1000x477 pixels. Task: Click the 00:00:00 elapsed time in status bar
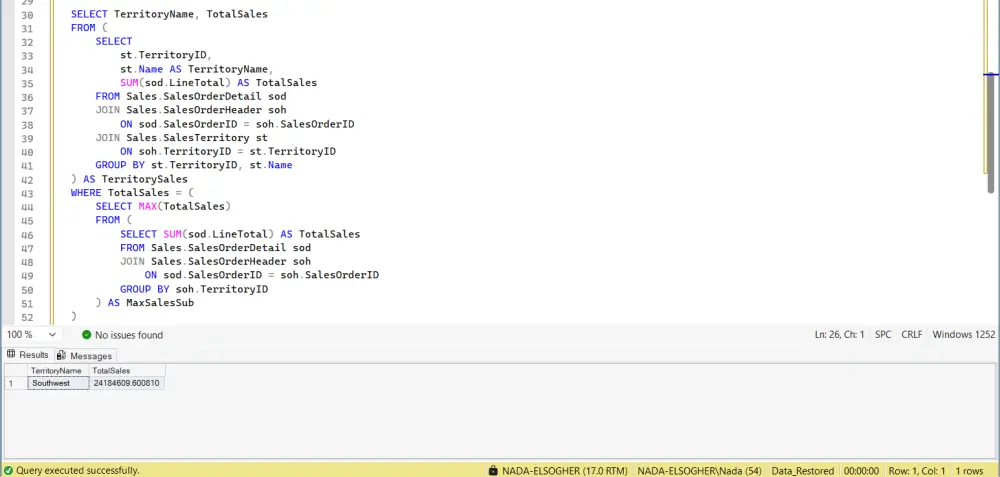[862, 471]
